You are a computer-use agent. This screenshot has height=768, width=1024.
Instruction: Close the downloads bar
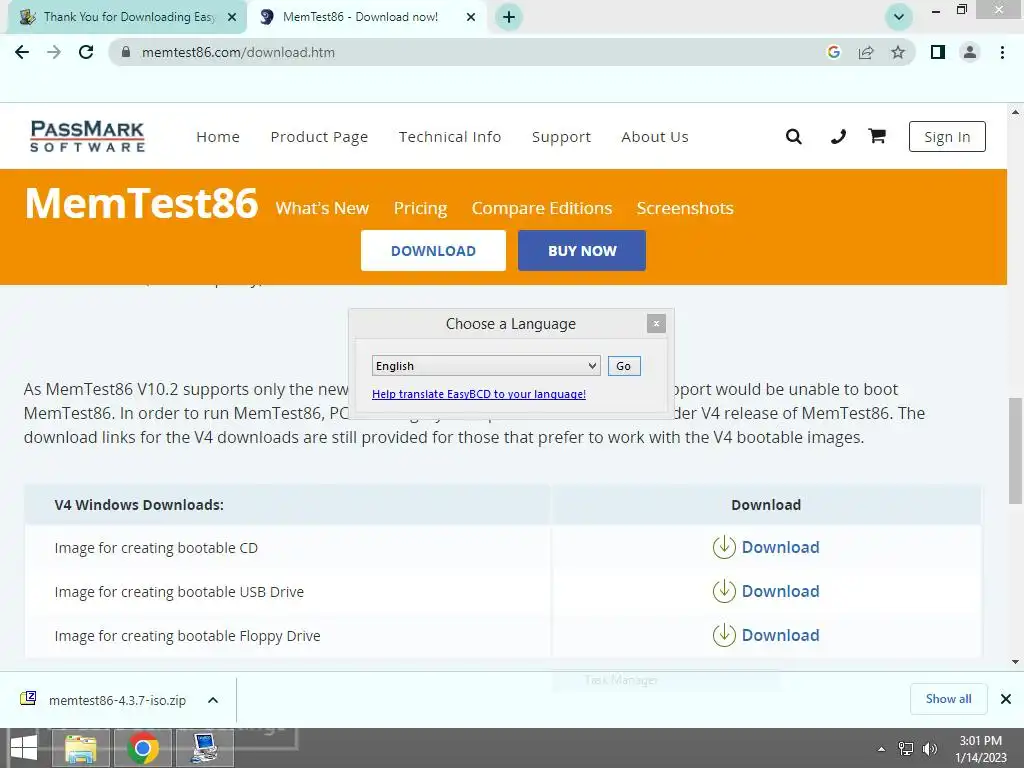click(x=1006, y=699)
